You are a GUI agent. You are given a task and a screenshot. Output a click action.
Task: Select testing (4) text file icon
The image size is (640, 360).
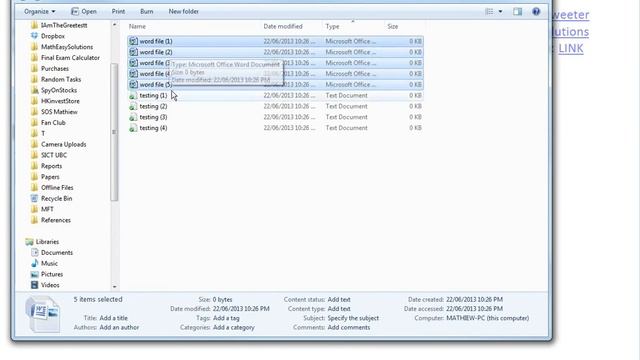tap(133, 128)
